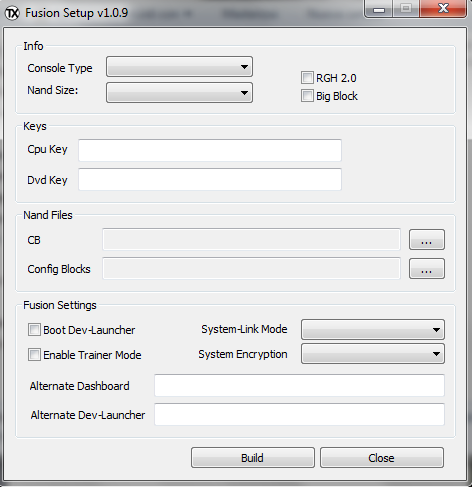Toggle Enable Trainer Mode checkbox
This screenshot has height=487, width=472.
click(34, 355)
